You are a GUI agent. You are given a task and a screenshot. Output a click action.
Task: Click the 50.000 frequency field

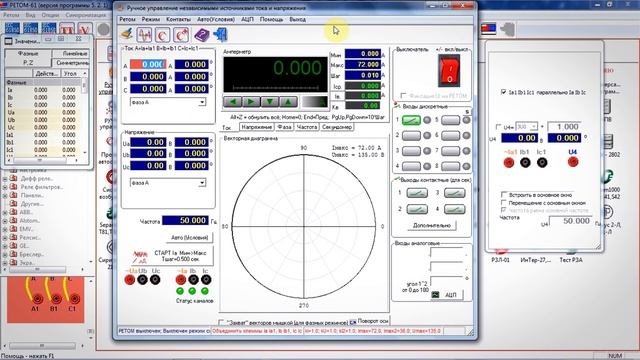[185, 220]
